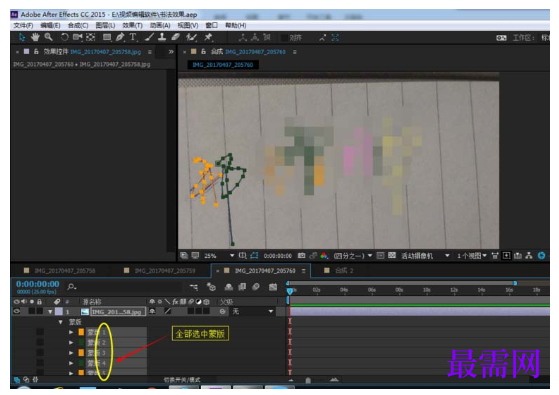The height and width of the screenshot is (395, 559).
Task: Open the 动画(A) menu
Action: (160, 25)
